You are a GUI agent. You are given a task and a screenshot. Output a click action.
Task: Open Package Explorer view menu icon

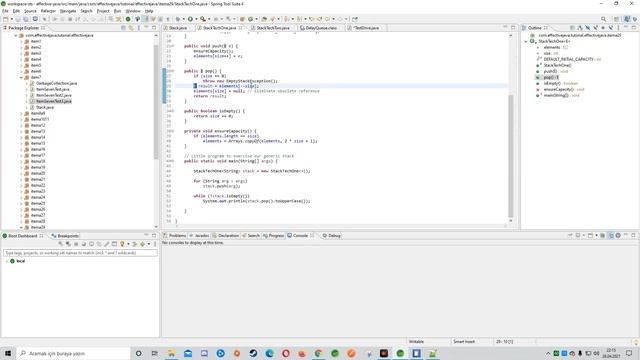pos(139,28)
